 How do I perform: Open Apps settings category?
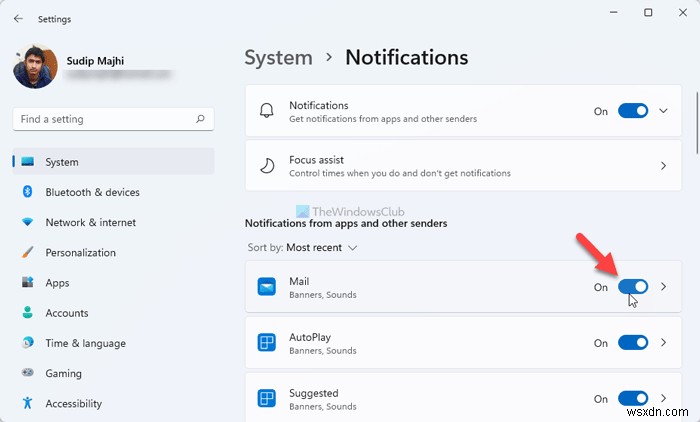[x=114, y=283]
